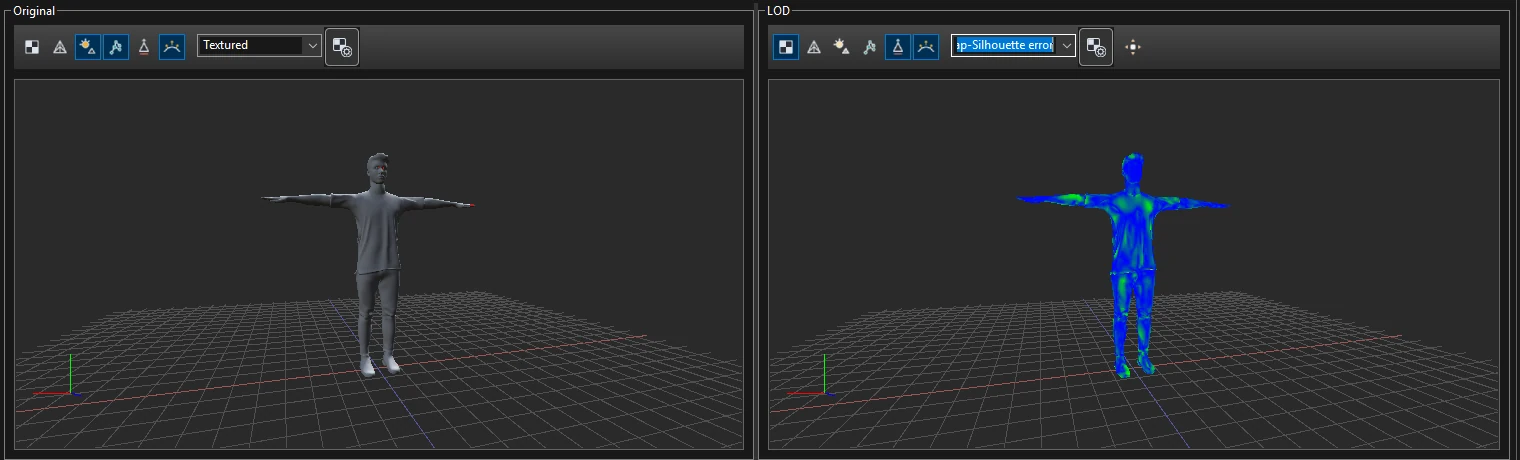Toggle checkerboard background in LOD panel
The image size is (1520, 460).
click(786, 46)
